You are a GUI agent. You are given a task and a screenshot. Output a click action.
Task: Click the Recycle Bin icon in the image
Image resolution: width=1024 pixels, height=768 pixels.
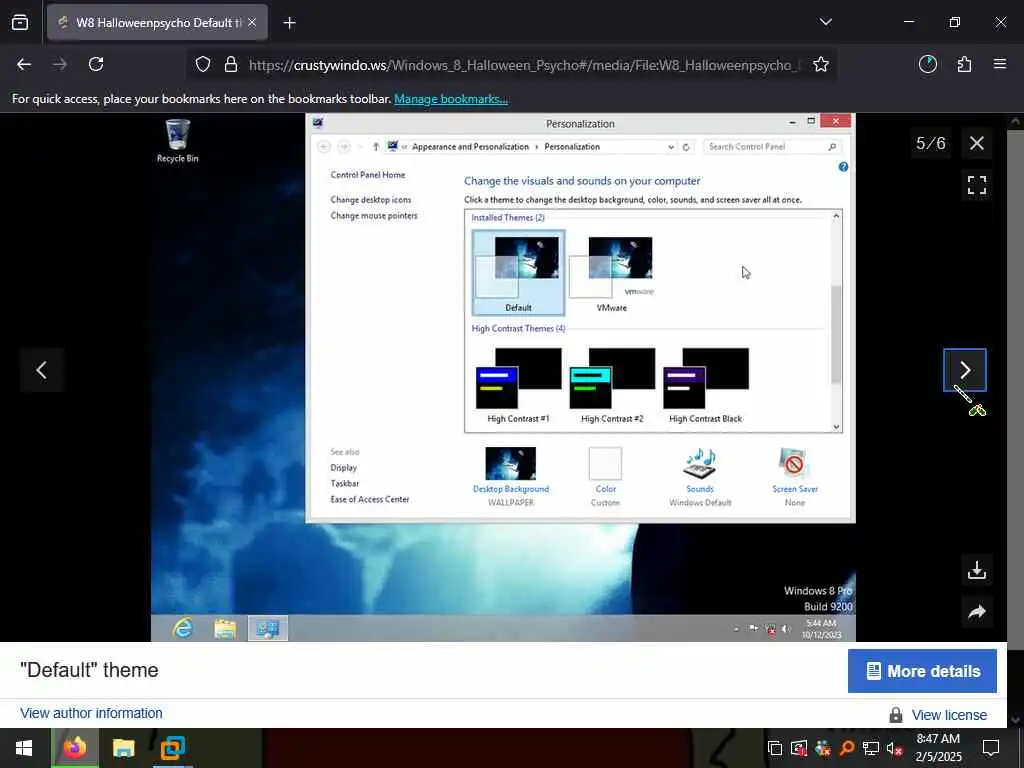(x=178, y=140)
